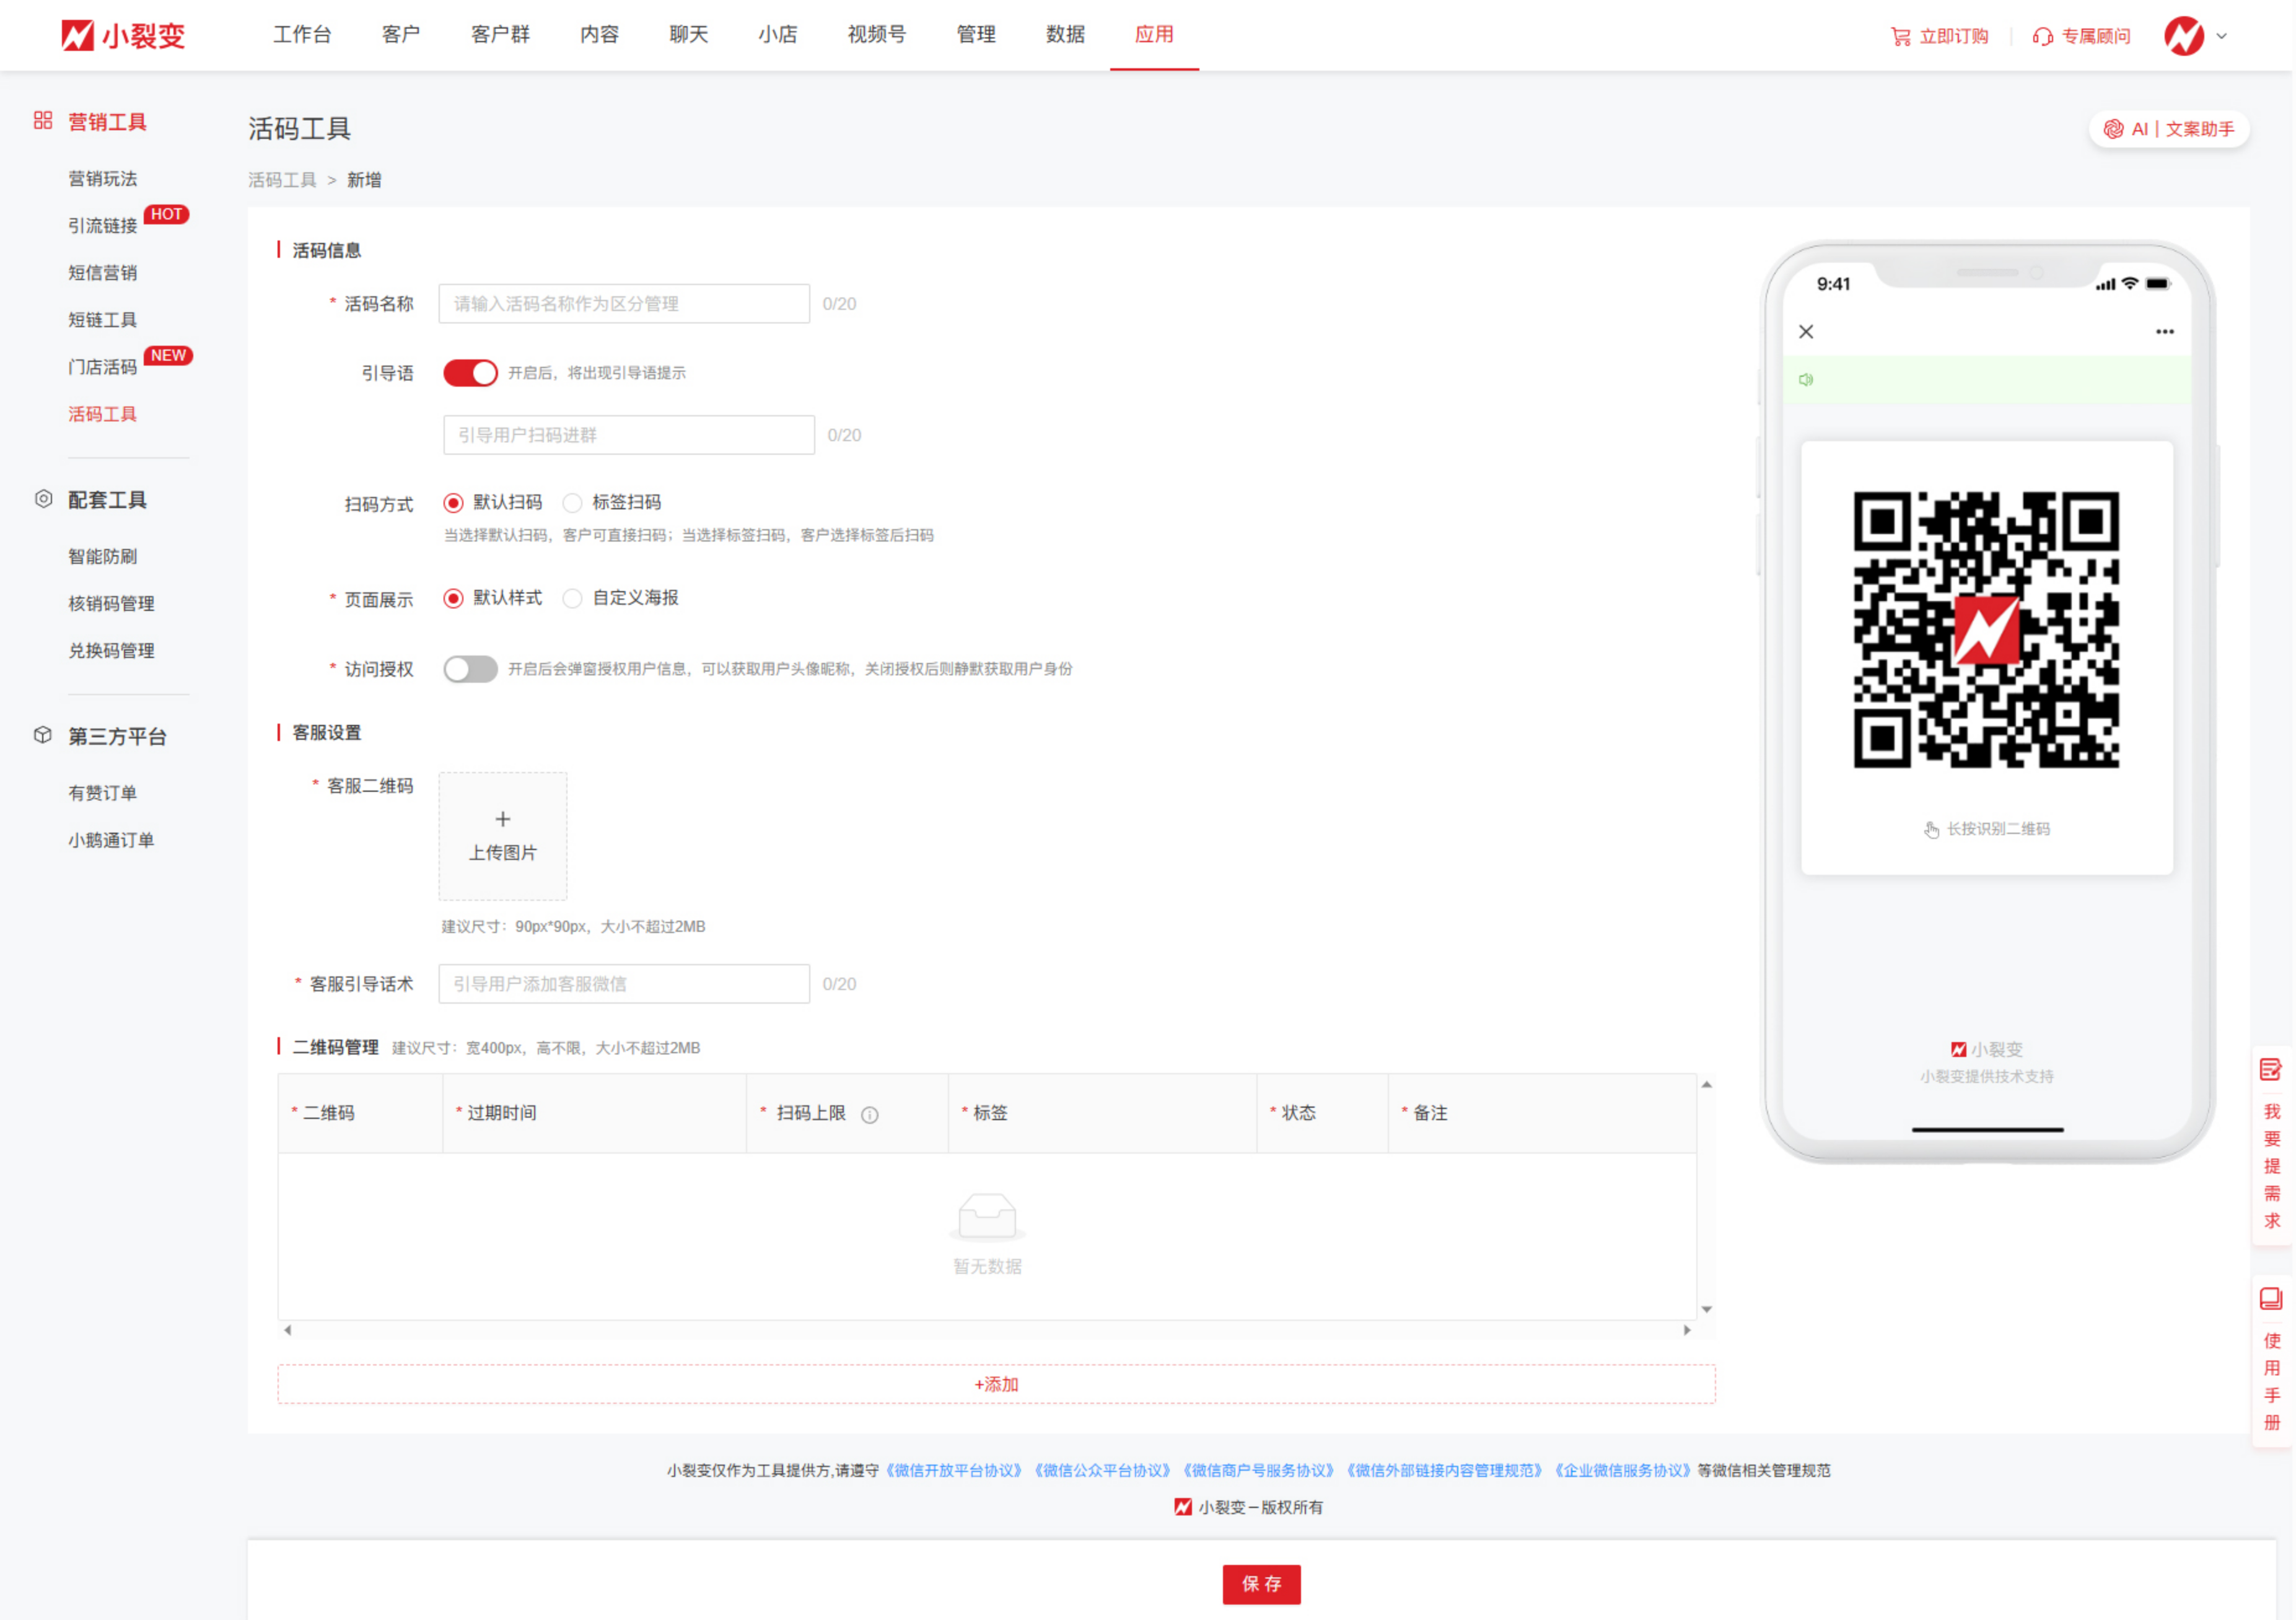Viewport: 2296px width, 1620px height.
Task: Click the 使用手册 manual icon
Action: (x=2270, y=1299)
